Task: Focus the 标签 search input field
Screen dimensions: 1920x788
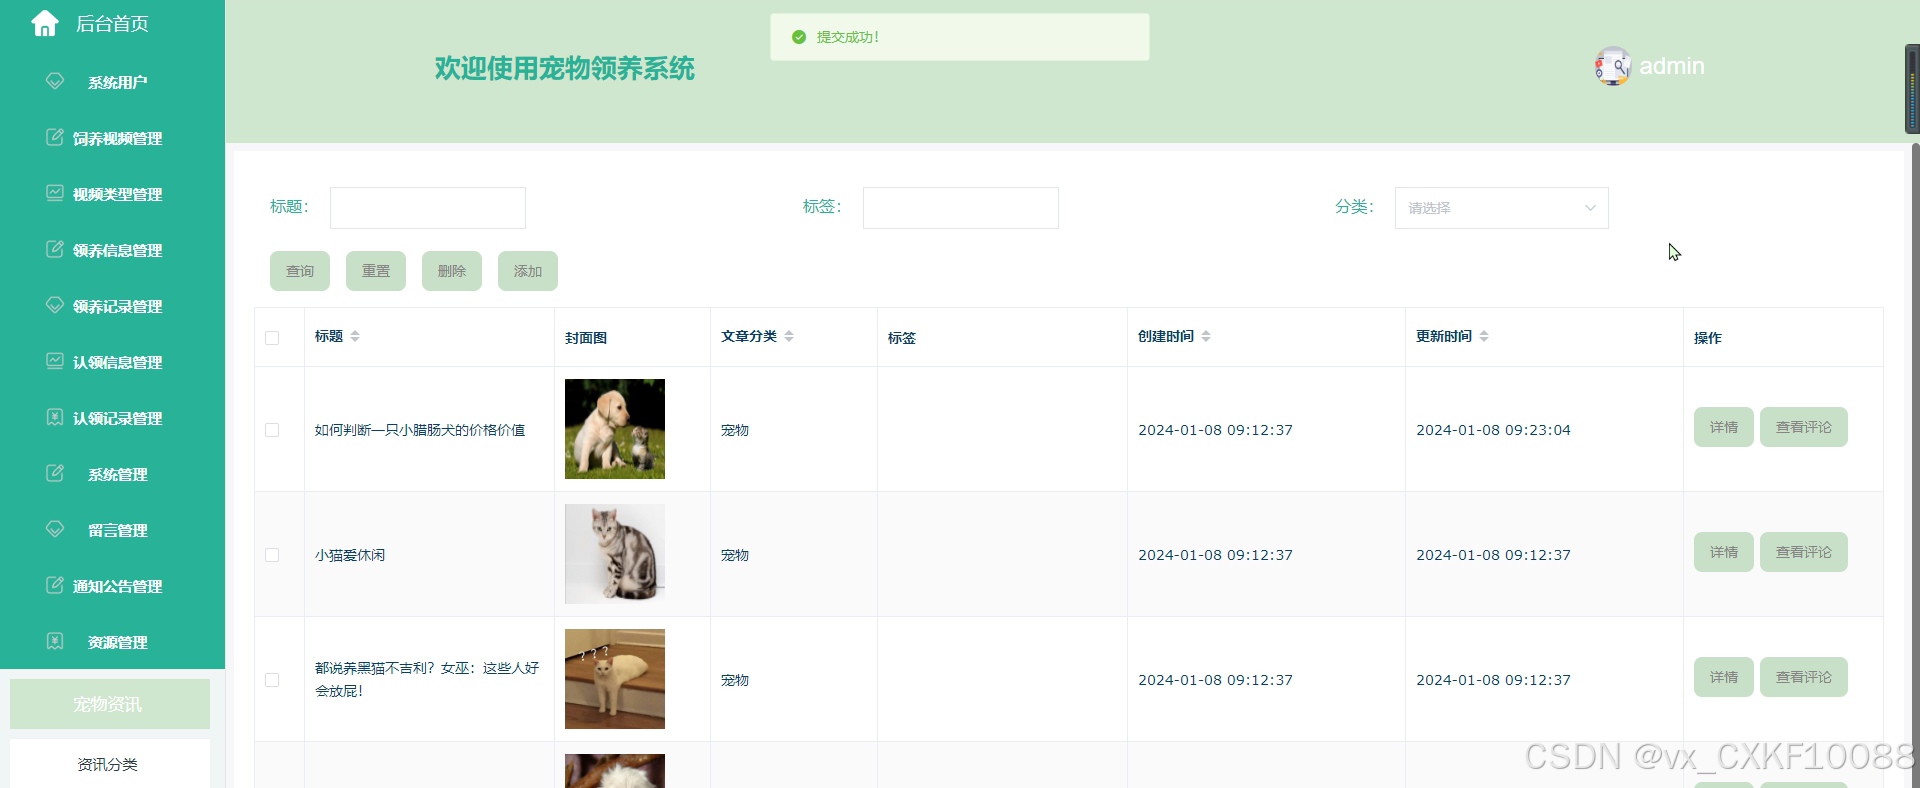Action: coord(960,208)
